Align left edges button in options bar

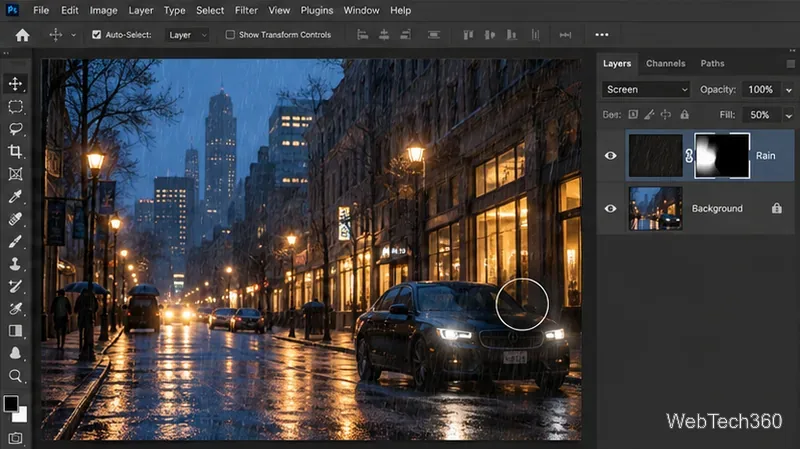(362, 35)
